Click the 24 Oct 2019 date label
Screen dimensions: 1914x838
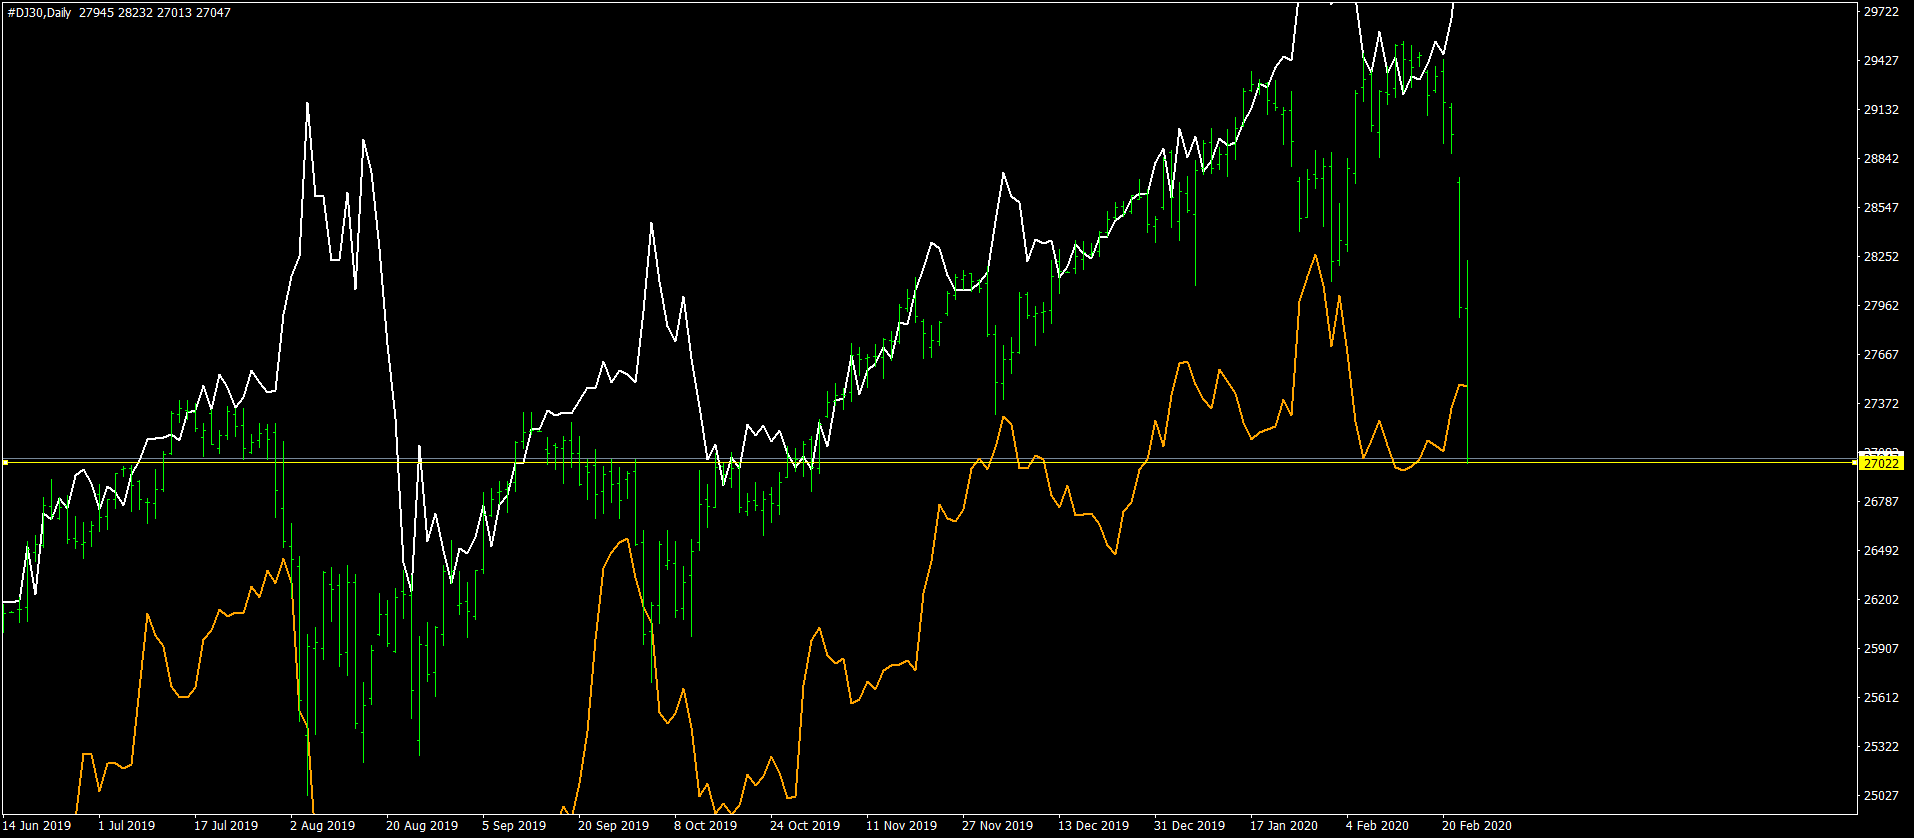point(805,826)
